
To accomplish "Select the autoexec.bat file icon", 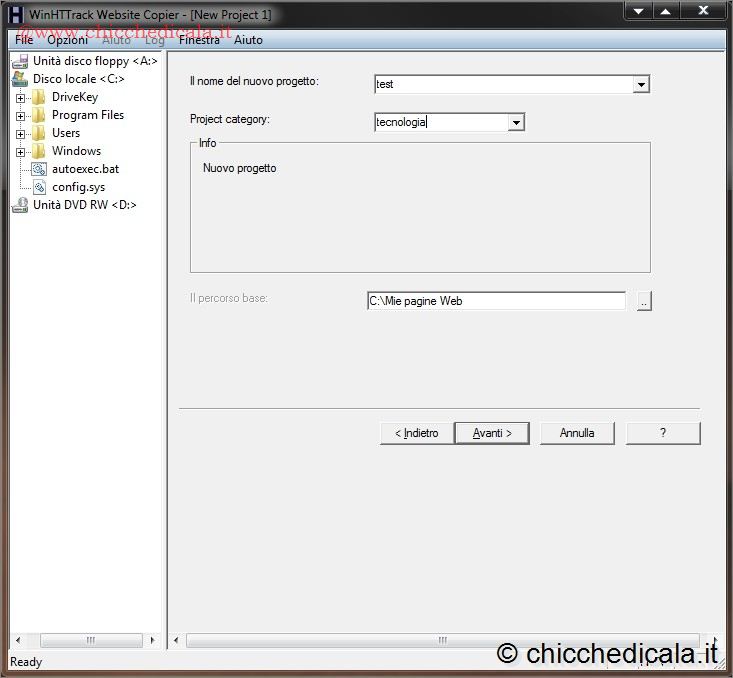I will click(38, 169).
